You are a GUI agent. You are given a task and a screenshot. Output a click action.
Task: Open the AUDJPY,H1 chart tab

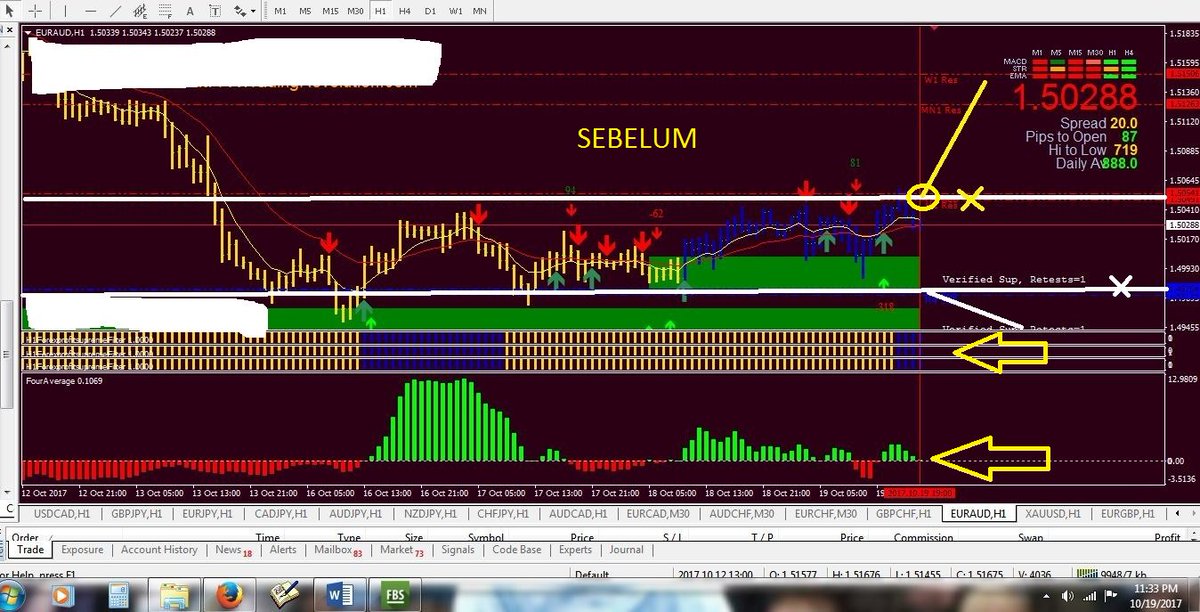tap(356, 513)
